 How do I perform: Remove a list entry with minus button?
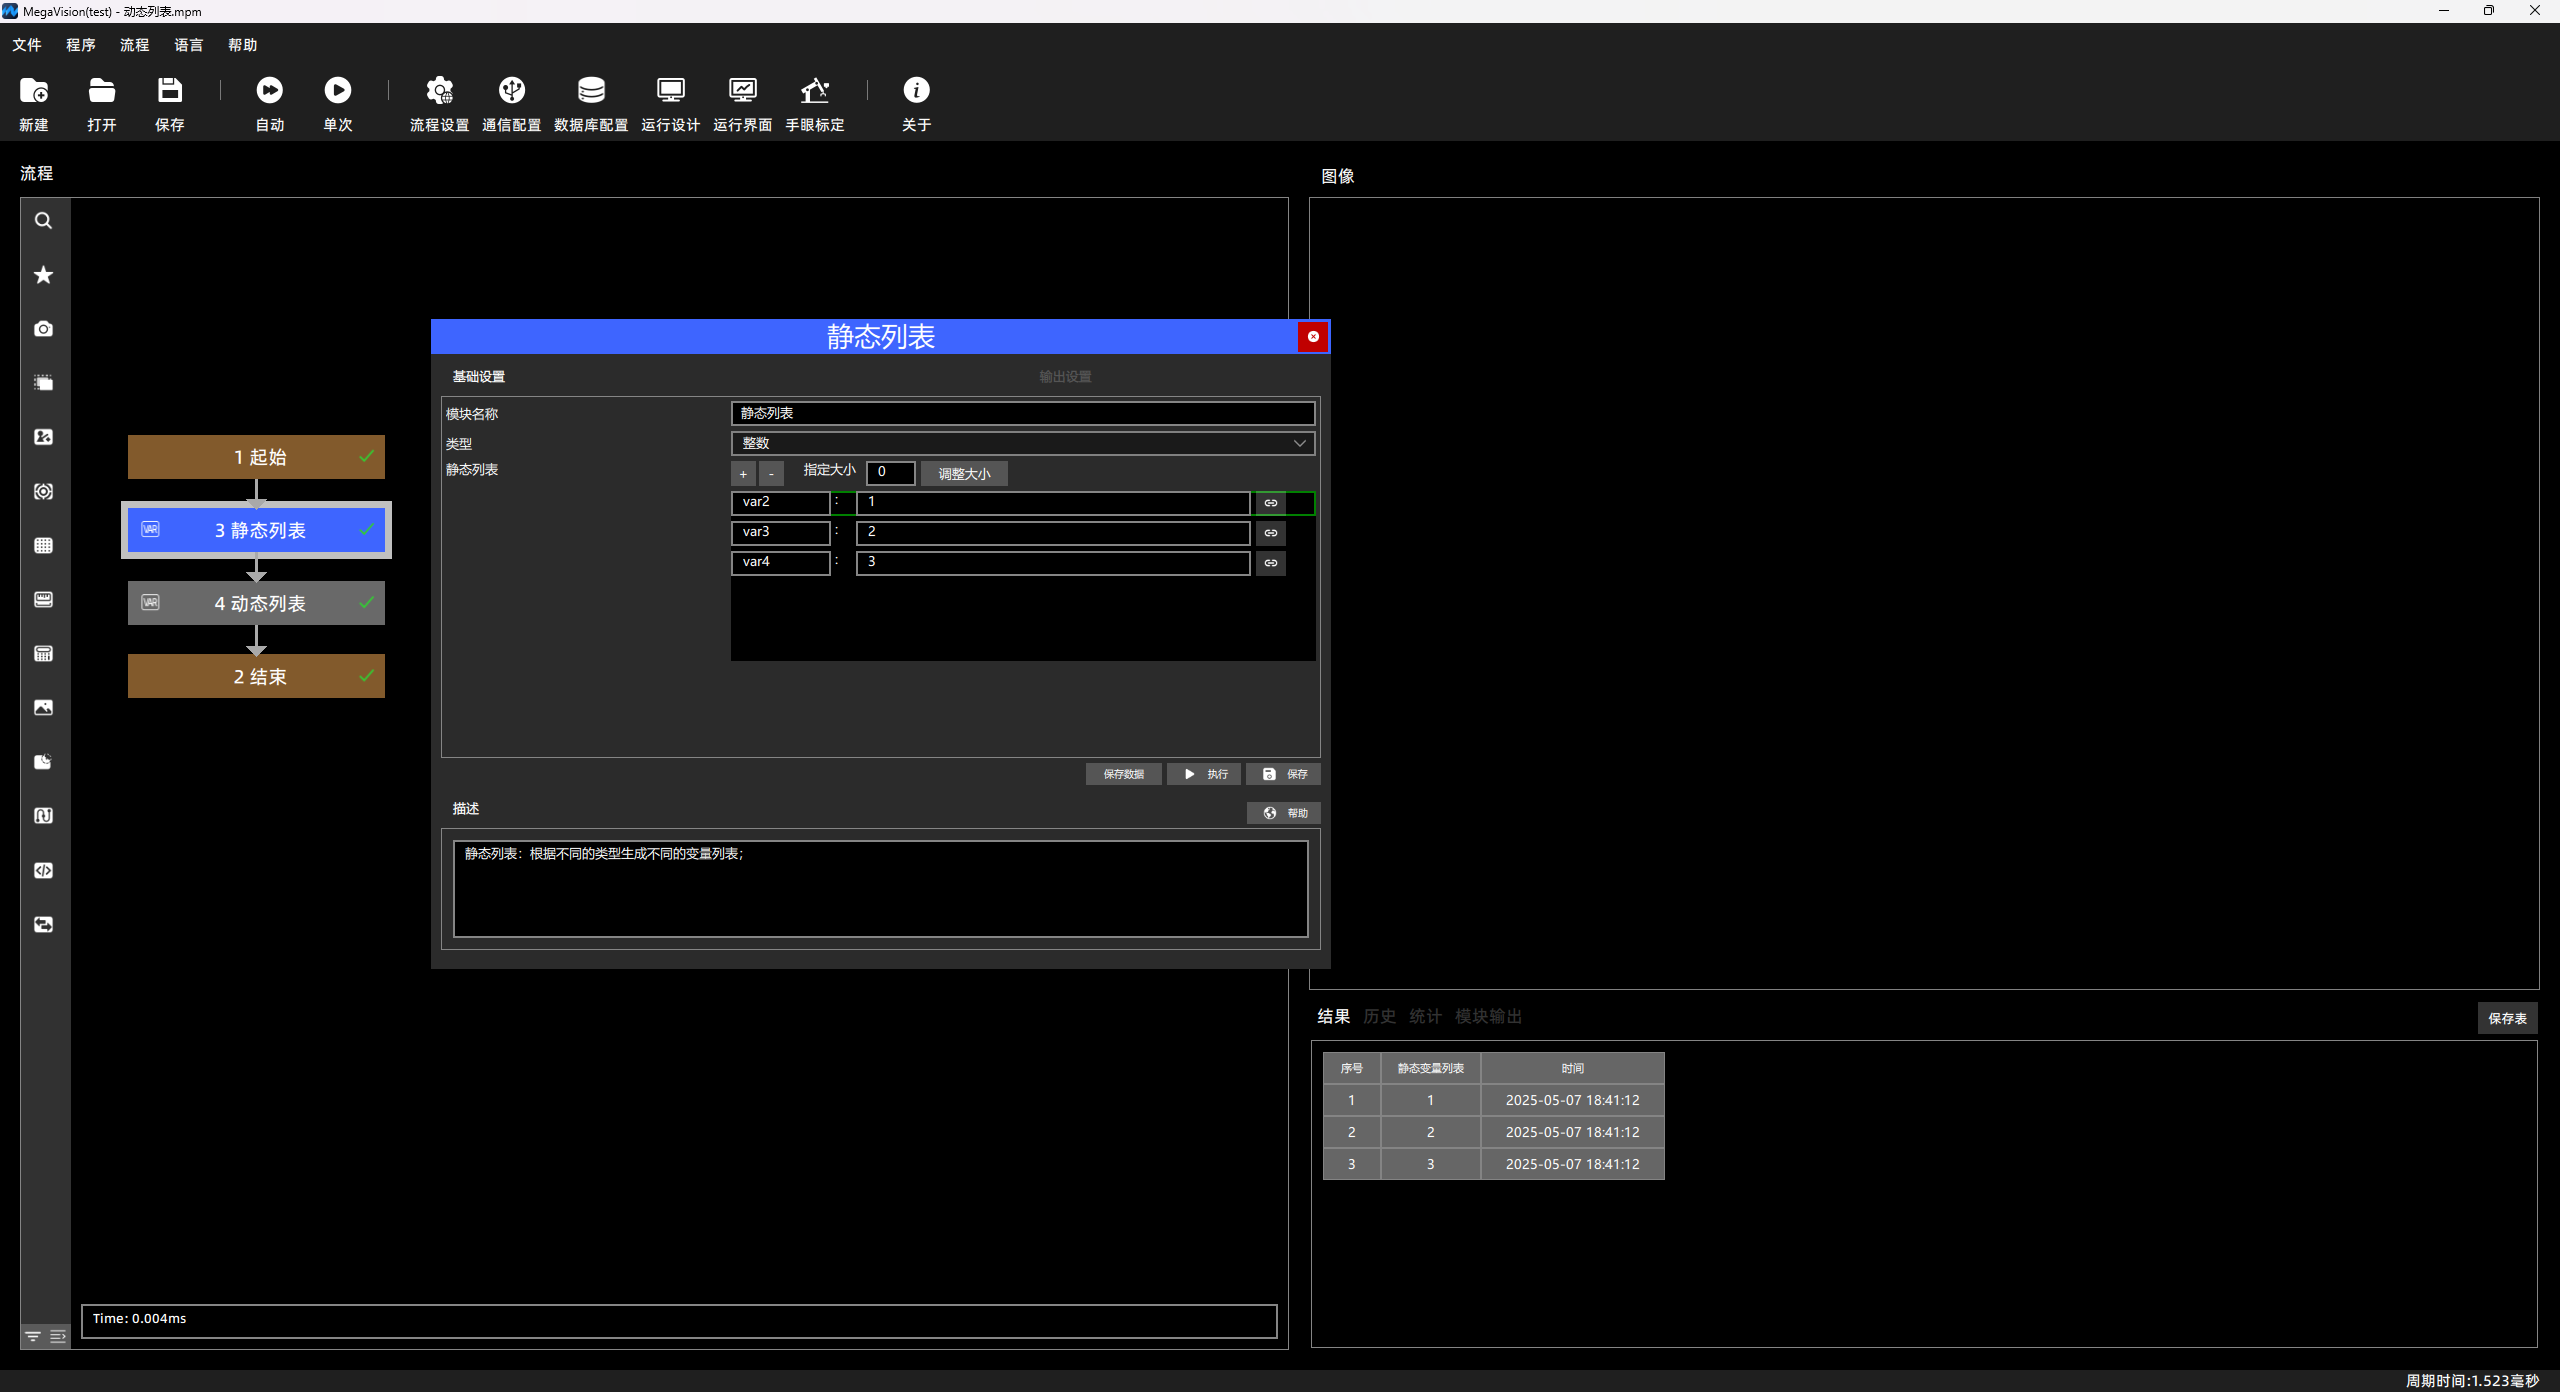771,474
